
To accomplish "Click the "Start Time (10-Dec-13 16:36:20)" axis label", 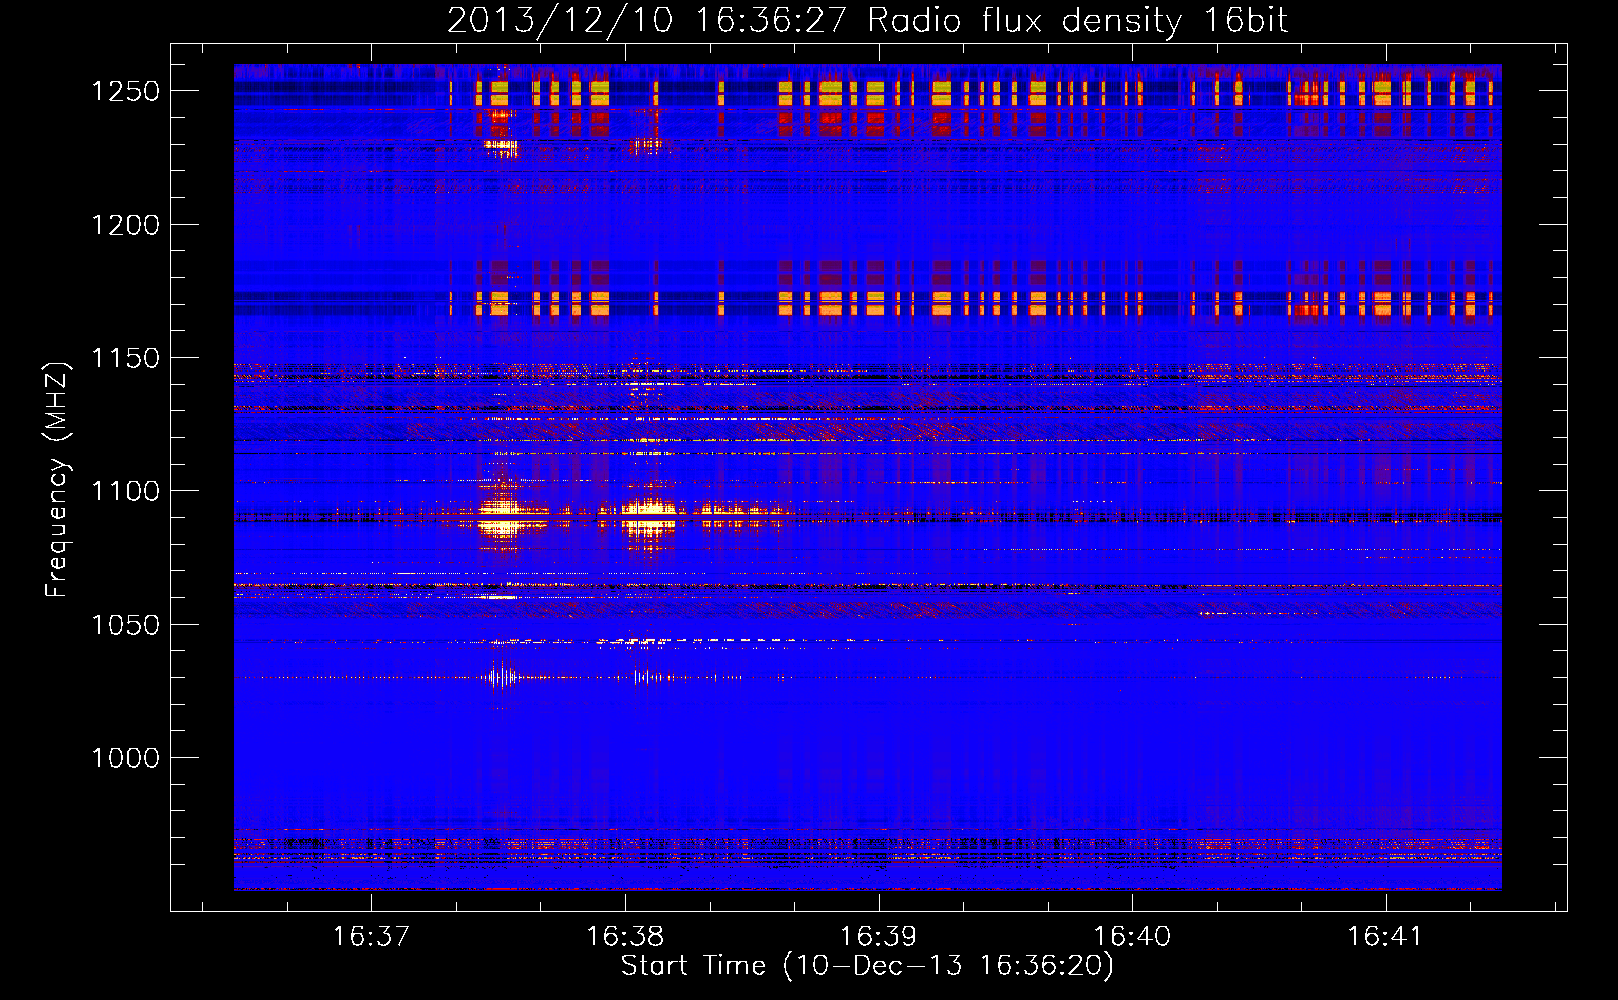I will pyautogui.click(x=867, y=966).
